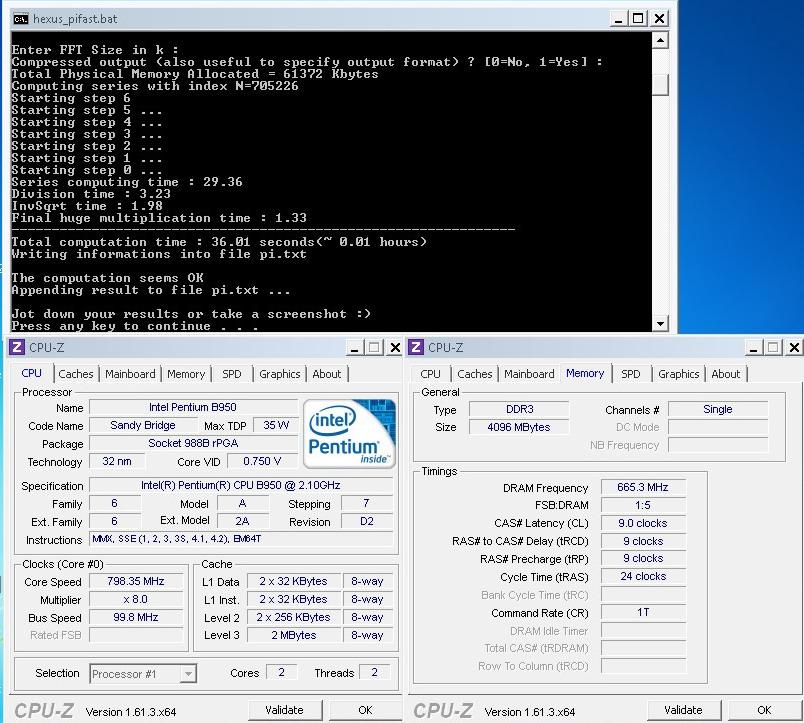Open Caches tab in right CPU-Z window
804x723 pixels.
[x=475, y=374]
